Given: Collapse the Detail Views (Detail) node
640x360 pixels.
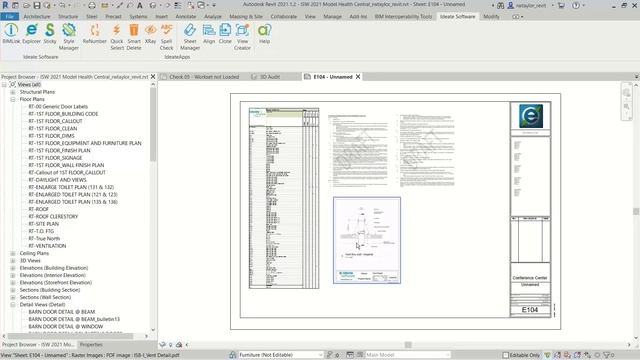Looking at the screenshot, I should 13,304.
